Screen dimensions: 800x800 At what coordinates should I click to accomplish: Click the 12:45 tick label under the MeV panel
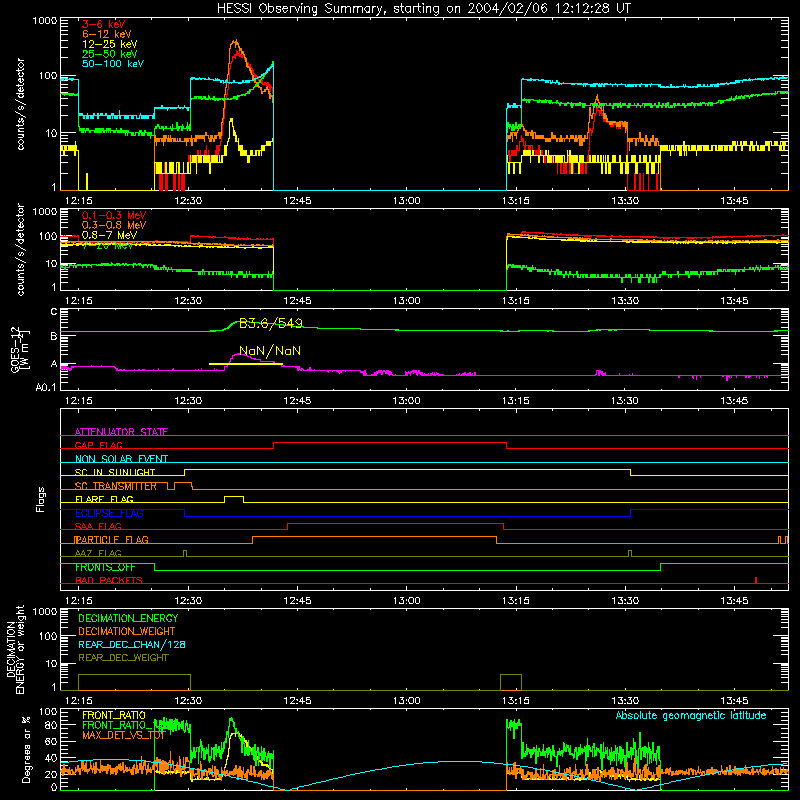click(x=297, y=301)
